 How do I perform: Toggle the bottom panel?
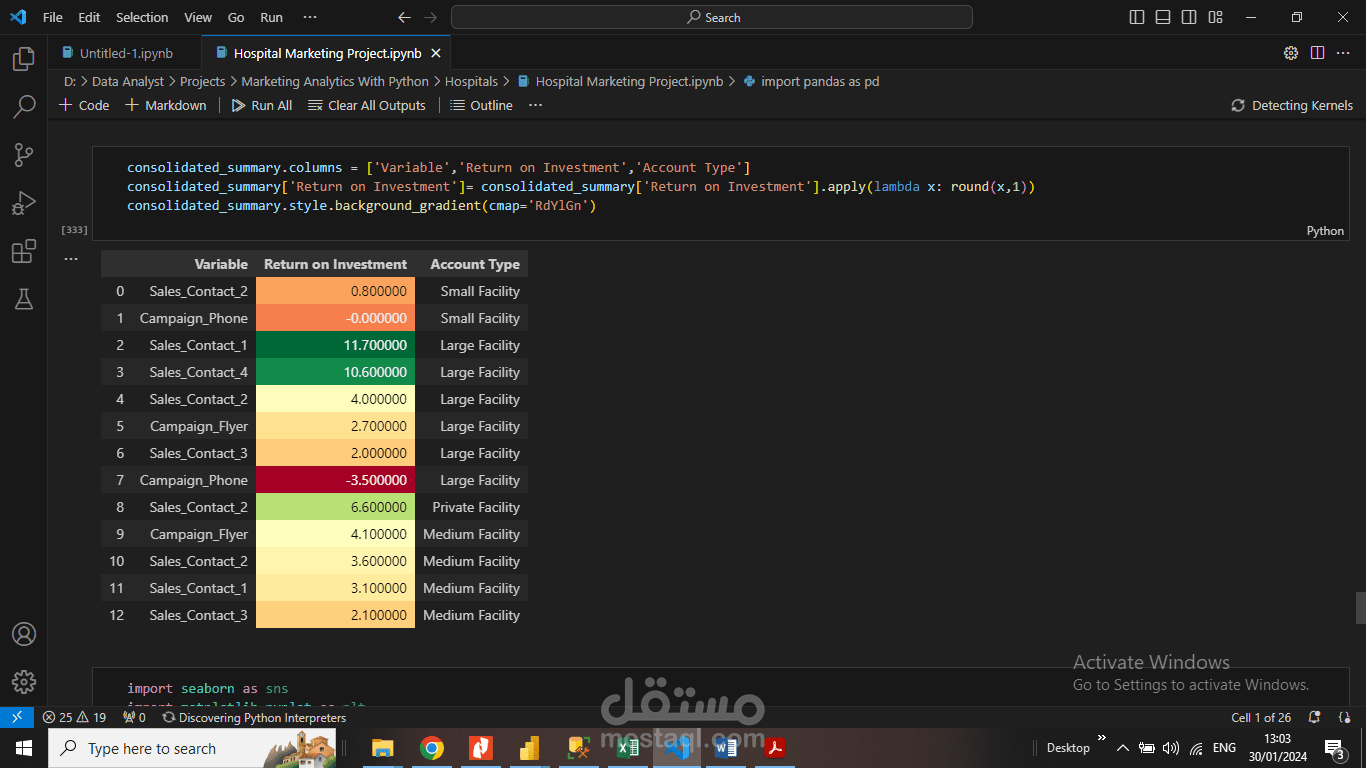1163,17
